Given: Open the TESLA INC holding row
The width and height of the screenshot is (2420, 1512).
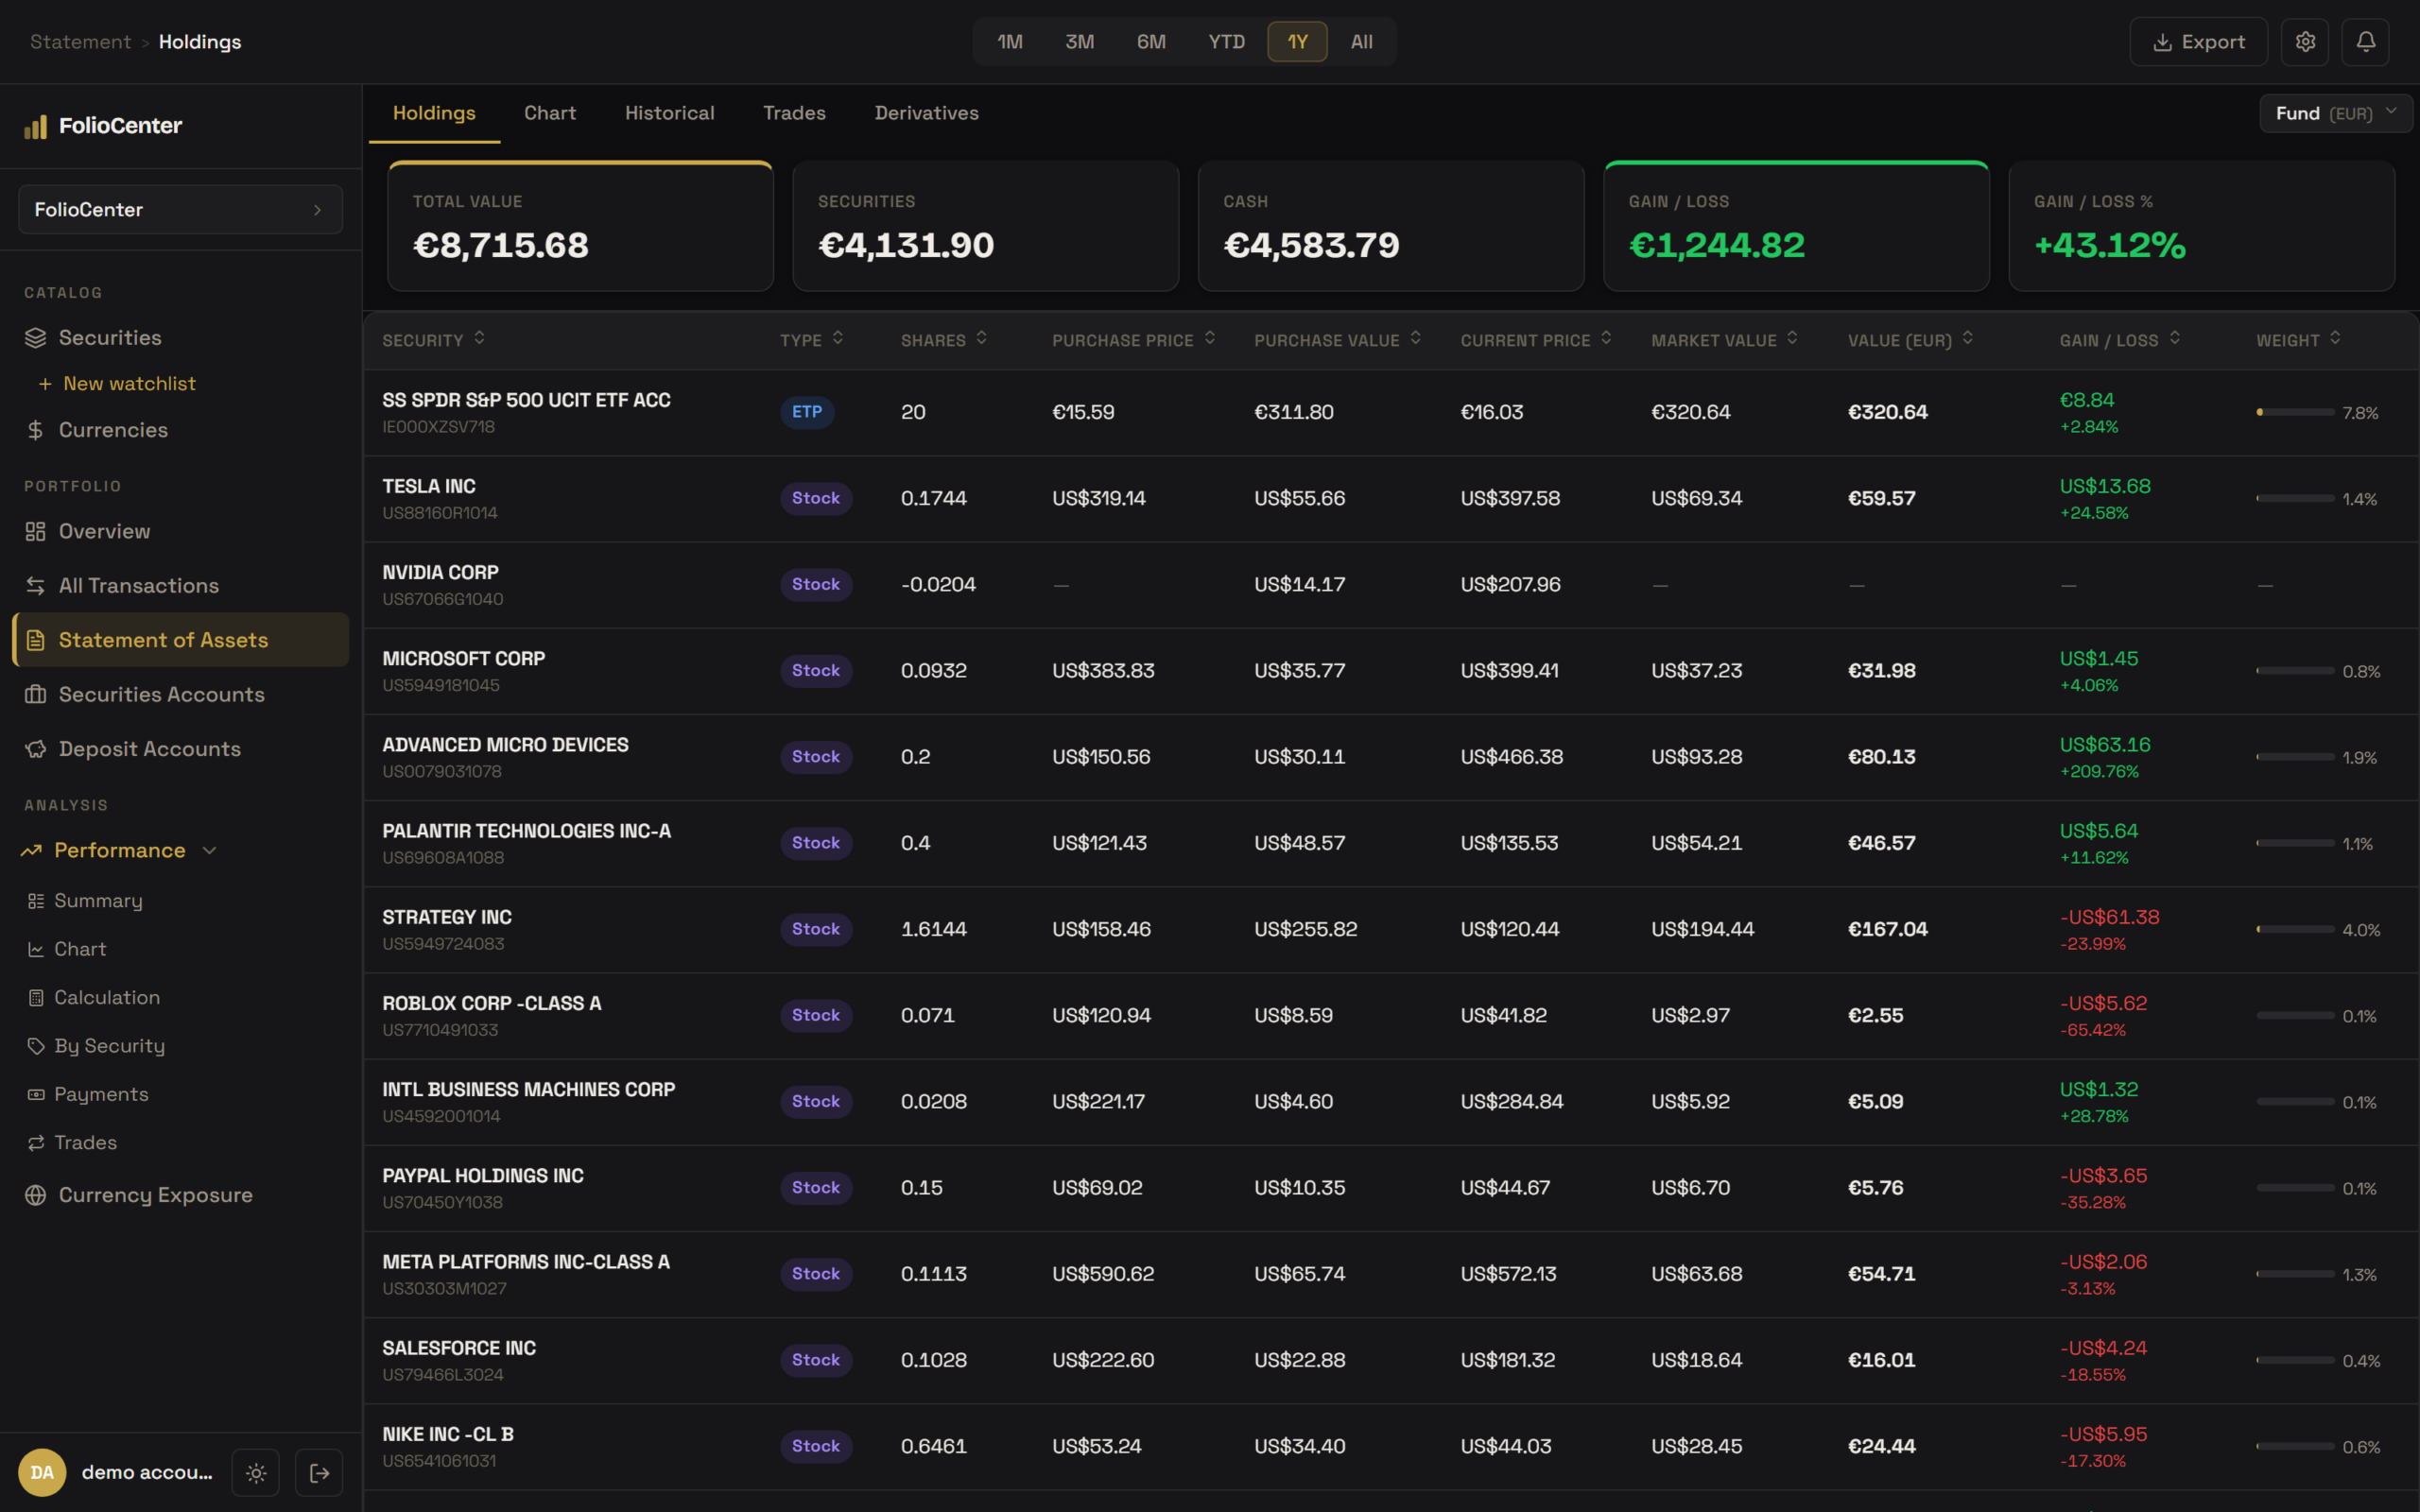Looking at the screenshot, I should [x=1390, y=499].
